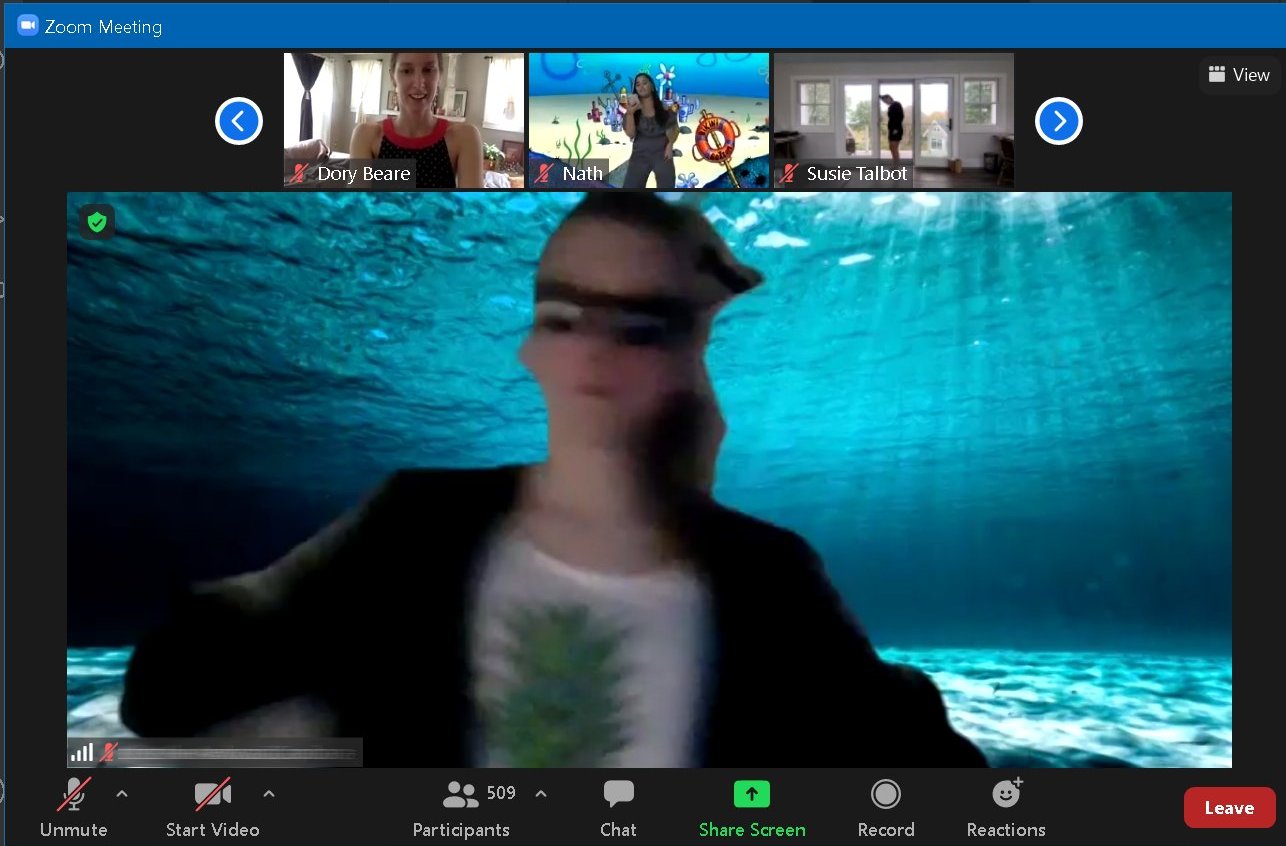Open the View layout menu

1238,75
